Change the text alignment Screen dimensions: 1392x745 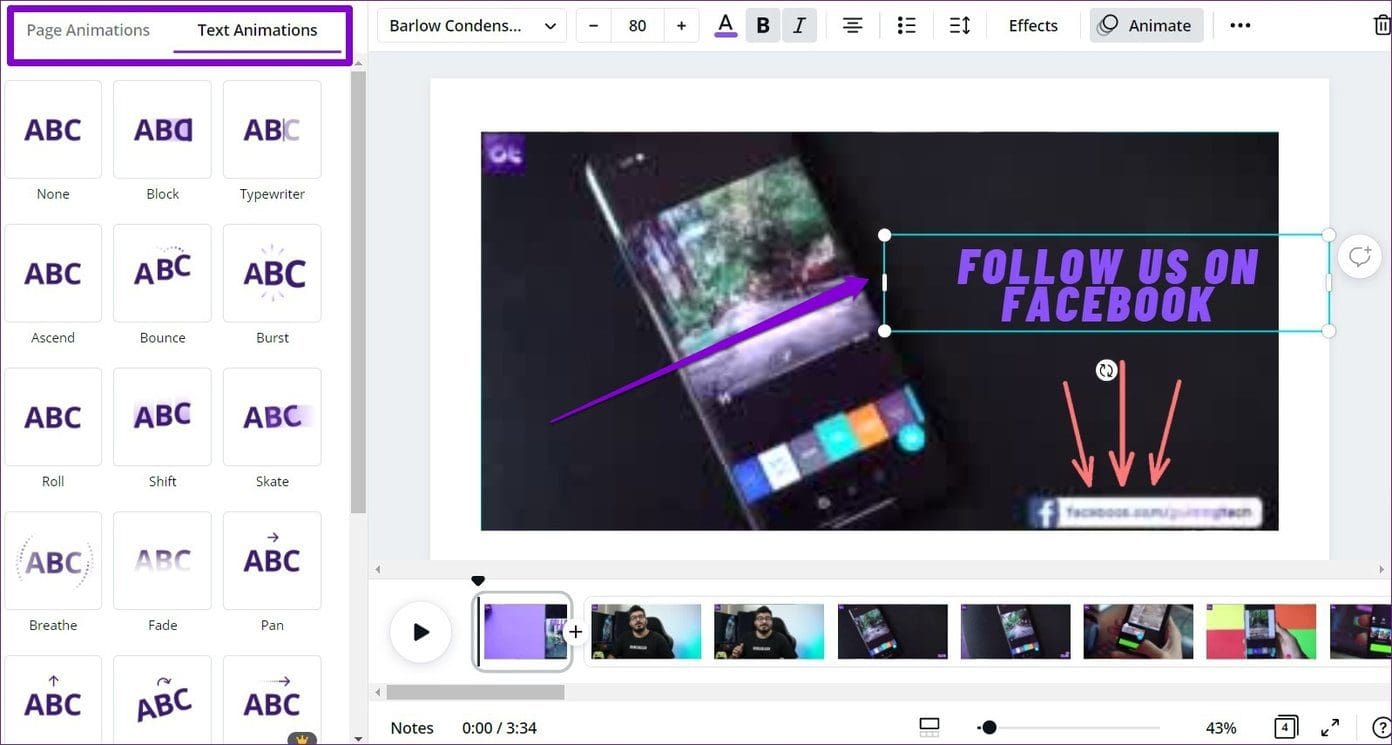coord(852,25)
